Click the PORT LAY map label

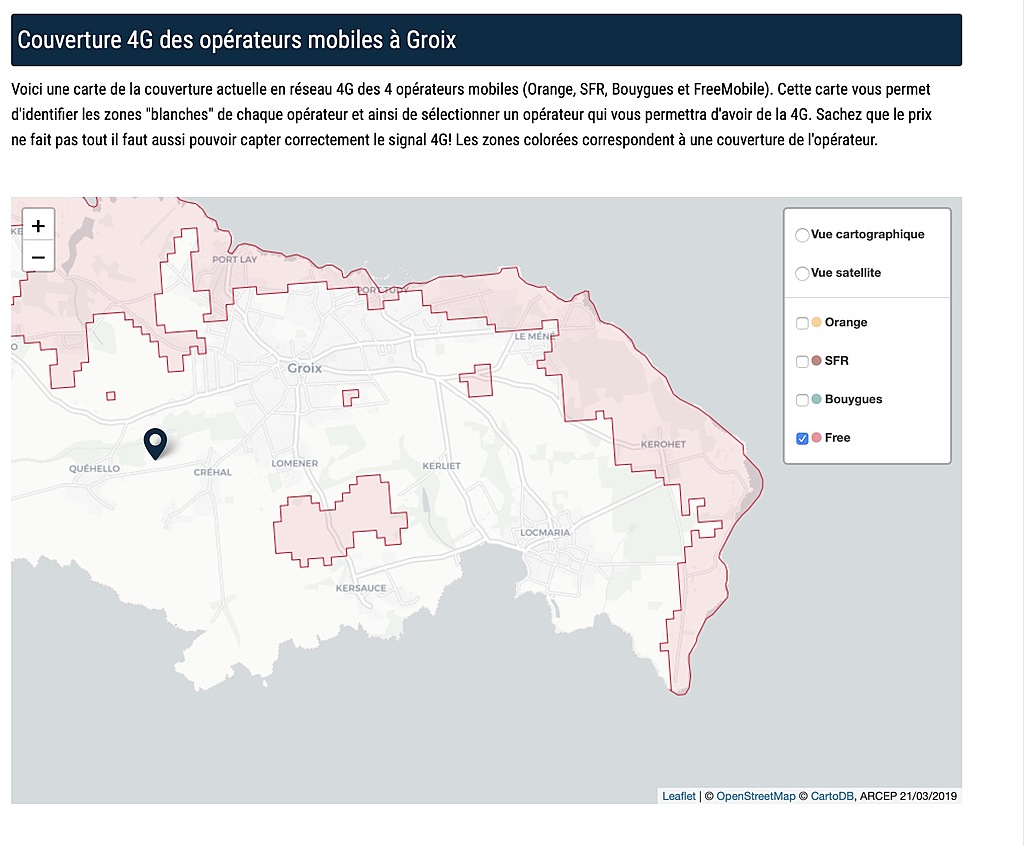(234, 259)
